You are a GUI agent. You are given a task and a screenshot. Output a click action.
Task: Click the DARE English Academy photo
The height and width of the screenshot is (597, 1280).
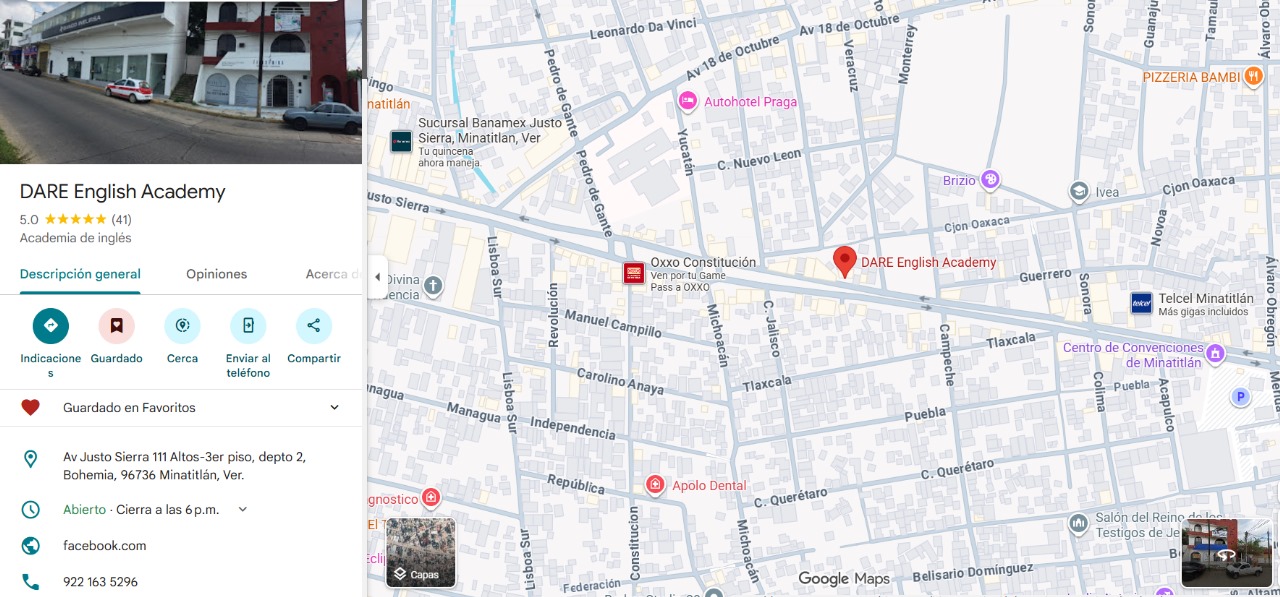181,82
